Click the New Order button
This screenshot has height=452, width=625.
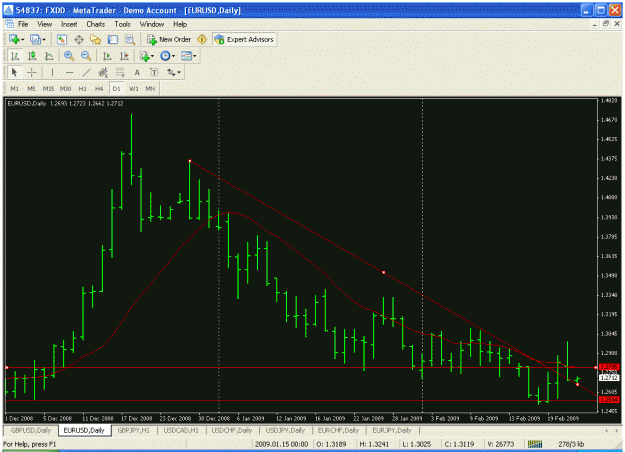(169, 39)
